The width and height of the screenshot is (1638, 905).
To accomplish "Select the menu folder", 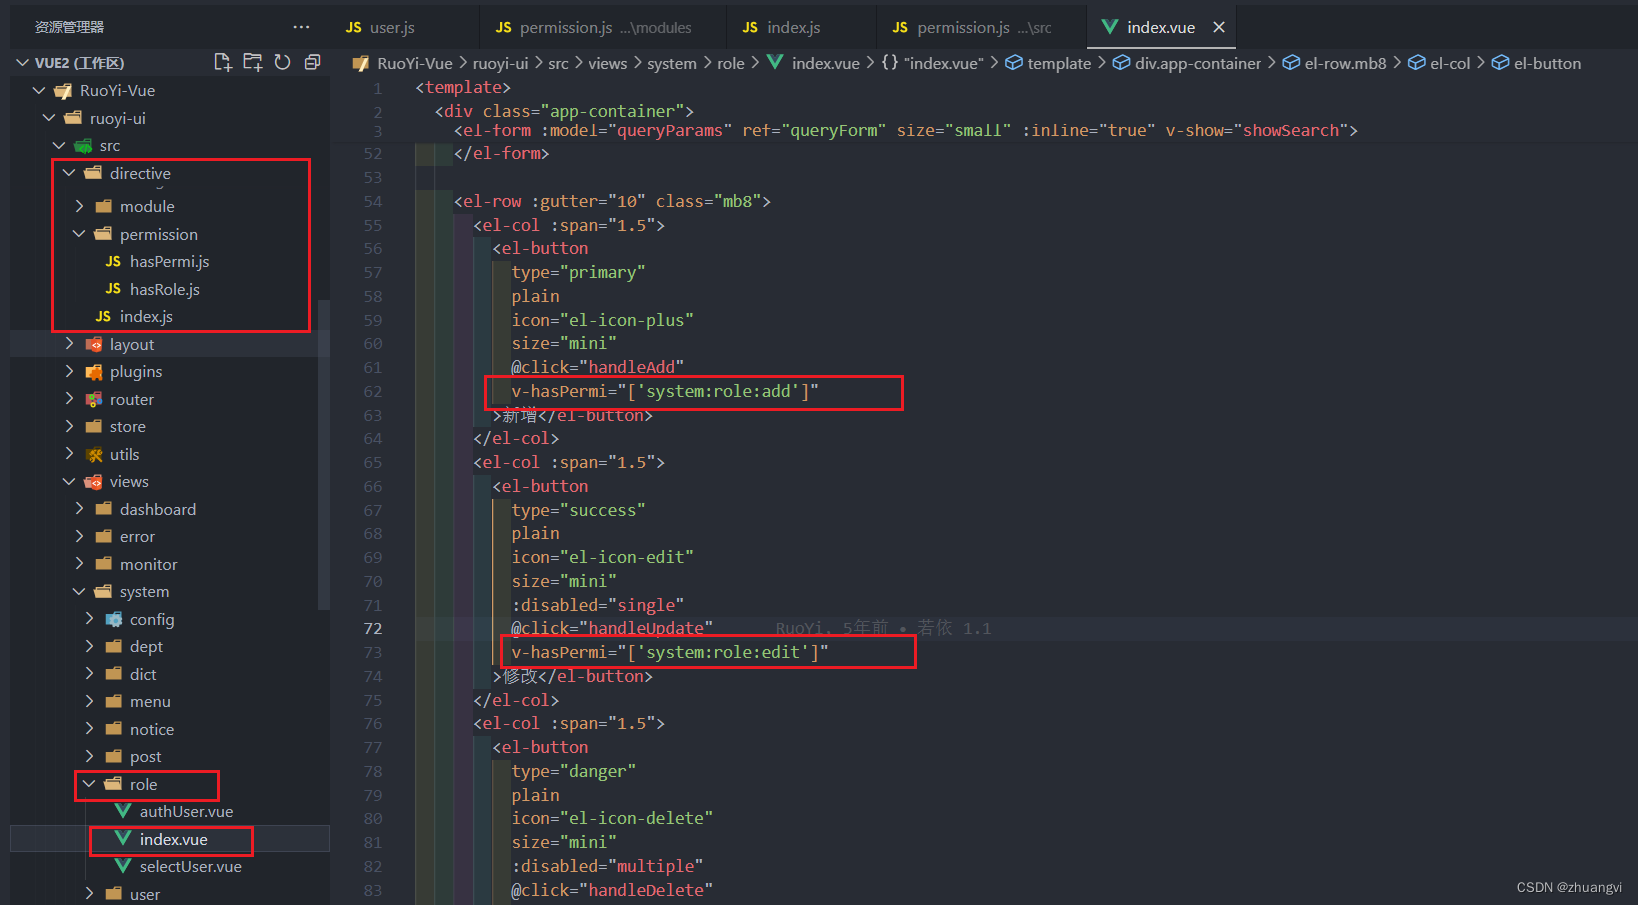I will [150, 702].
